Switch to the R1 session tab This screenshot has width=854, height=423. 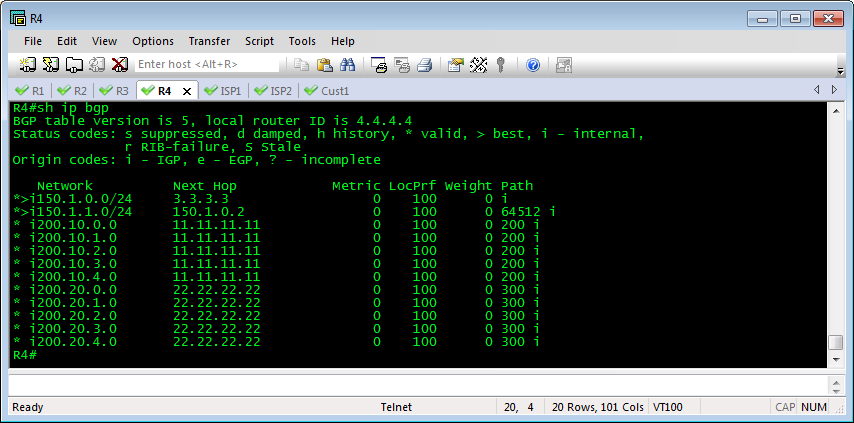[30, 91]
